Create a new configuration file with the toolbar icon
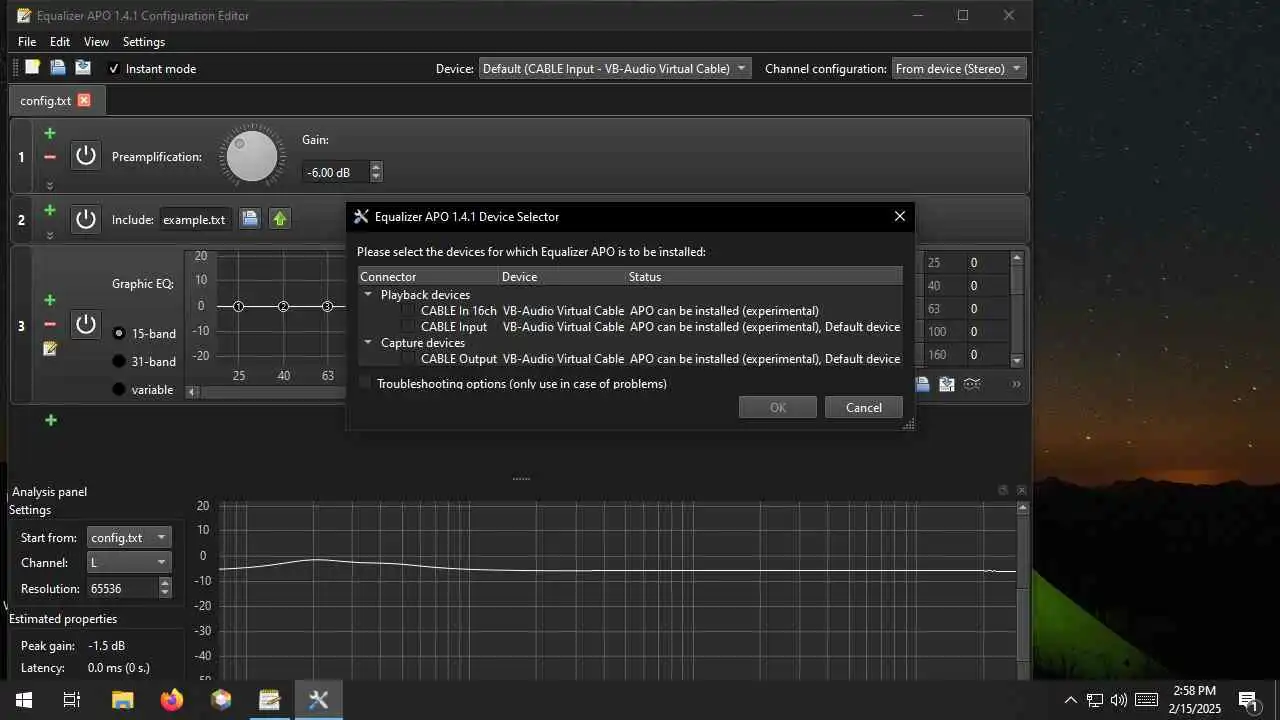Viewport: 1280px width, 720px height. click(x=33, y=68)
